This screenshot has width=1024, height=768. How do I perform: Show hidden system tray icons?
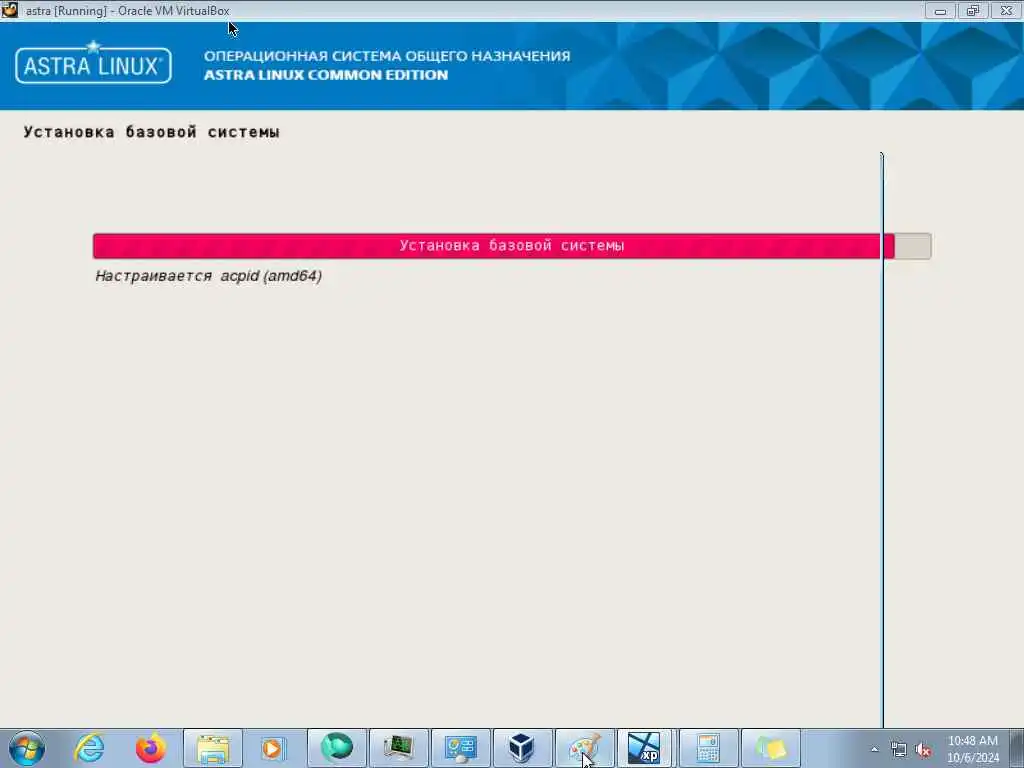(874, 750)
